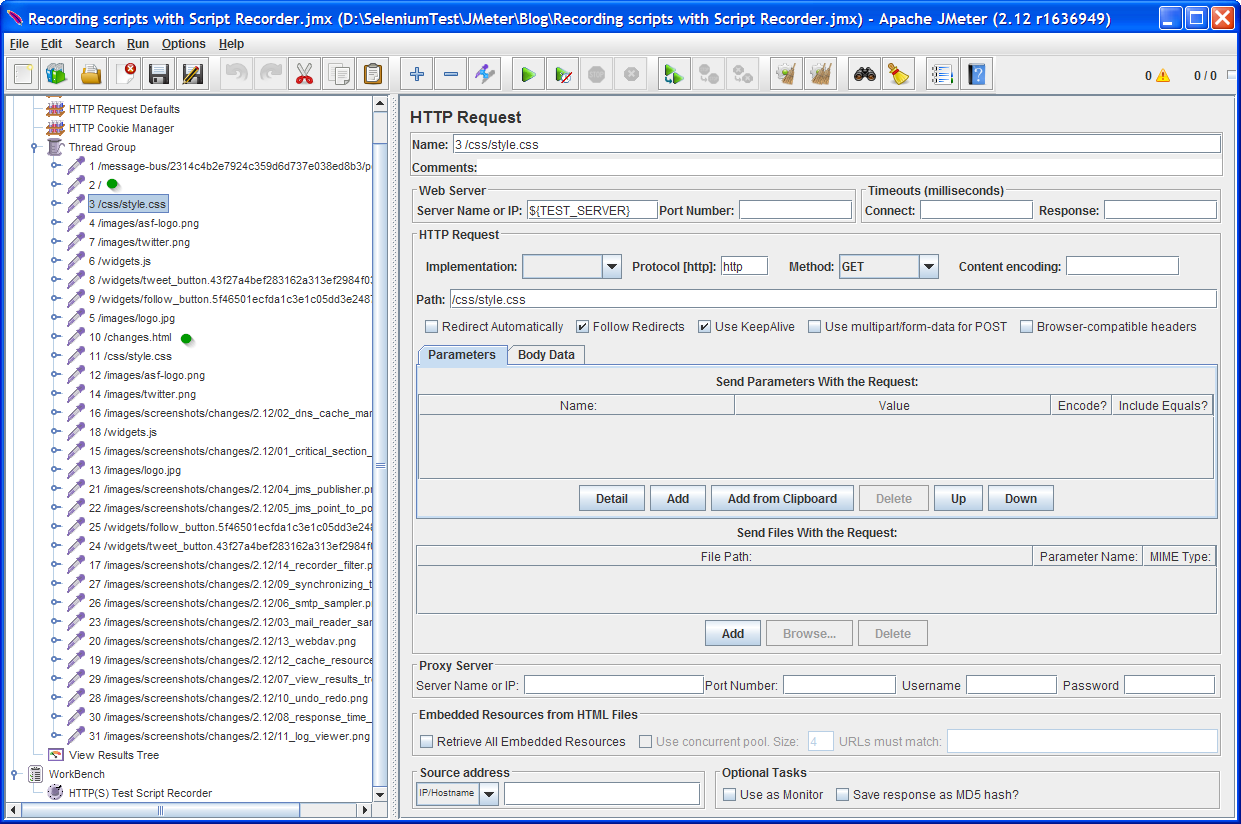Enable Retrieve All Embedded Resources

(x=427, y=742)
